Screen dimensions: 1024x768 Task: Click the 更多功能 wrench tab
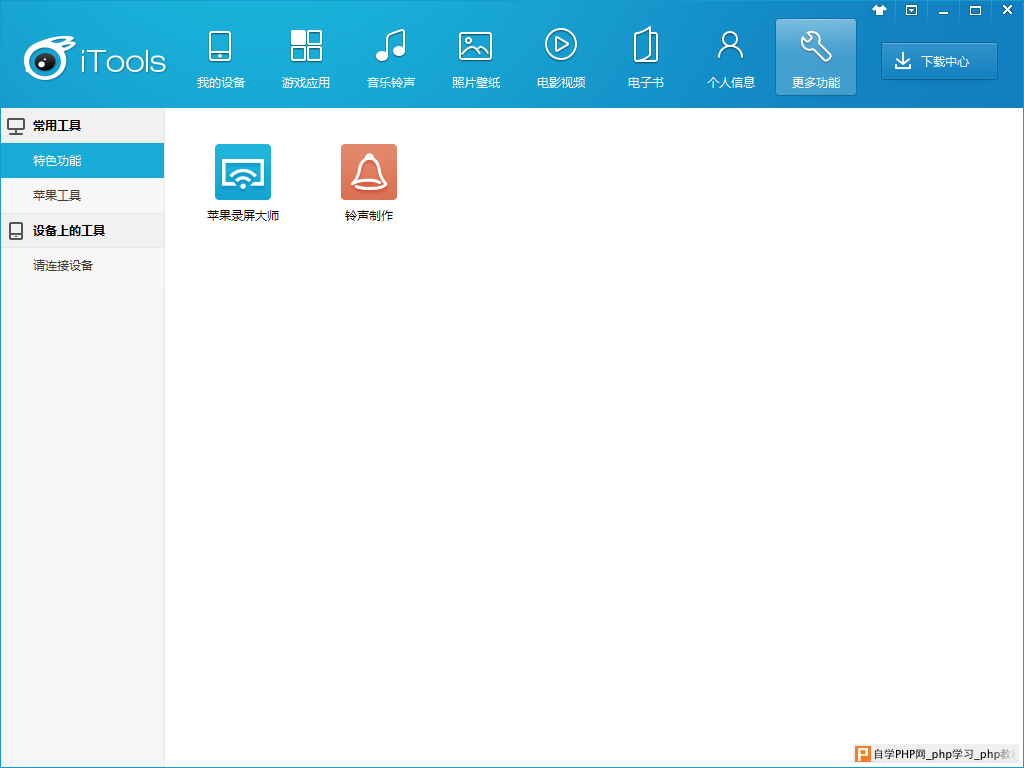pos(816,57)
